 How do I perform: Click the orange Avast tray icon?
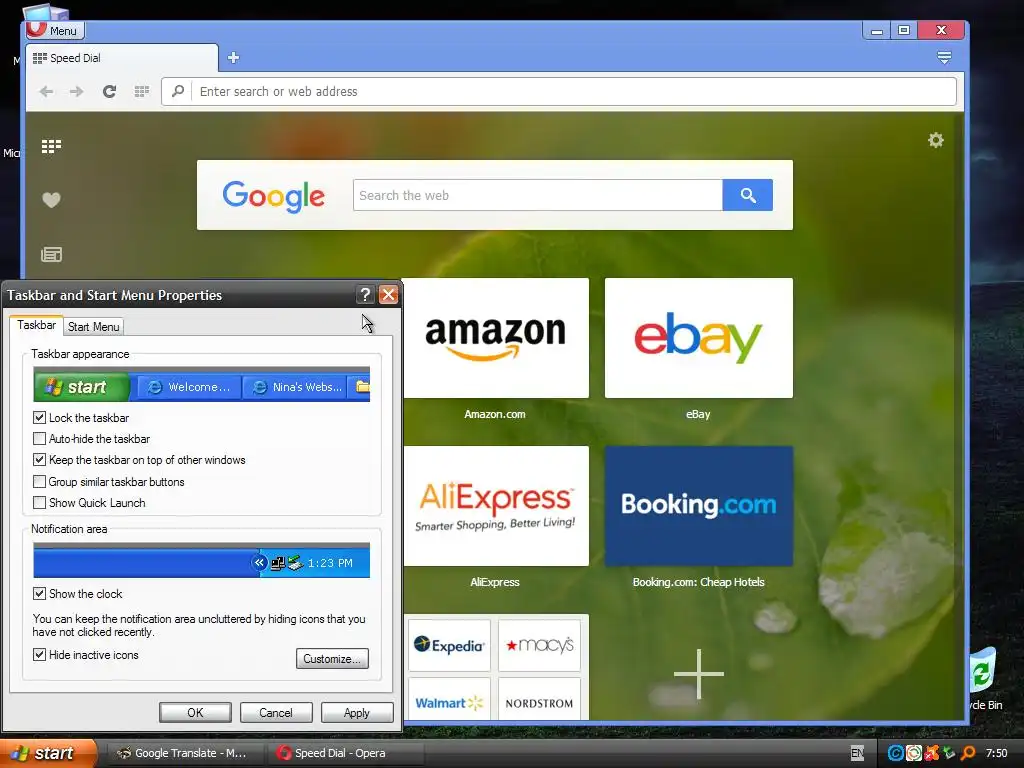tap(932, 753)
